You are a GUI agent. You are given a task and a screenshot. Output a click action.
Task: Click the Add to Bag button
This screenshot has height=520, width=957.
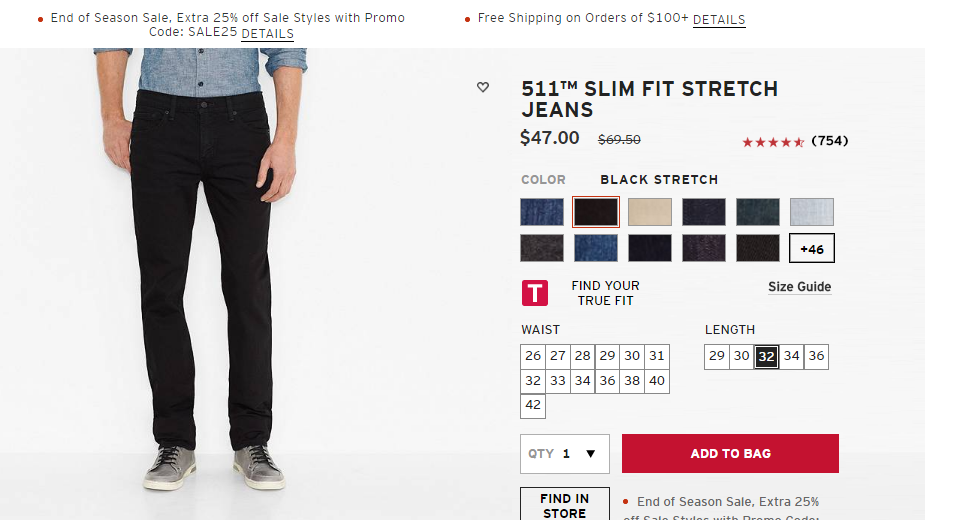730,454
